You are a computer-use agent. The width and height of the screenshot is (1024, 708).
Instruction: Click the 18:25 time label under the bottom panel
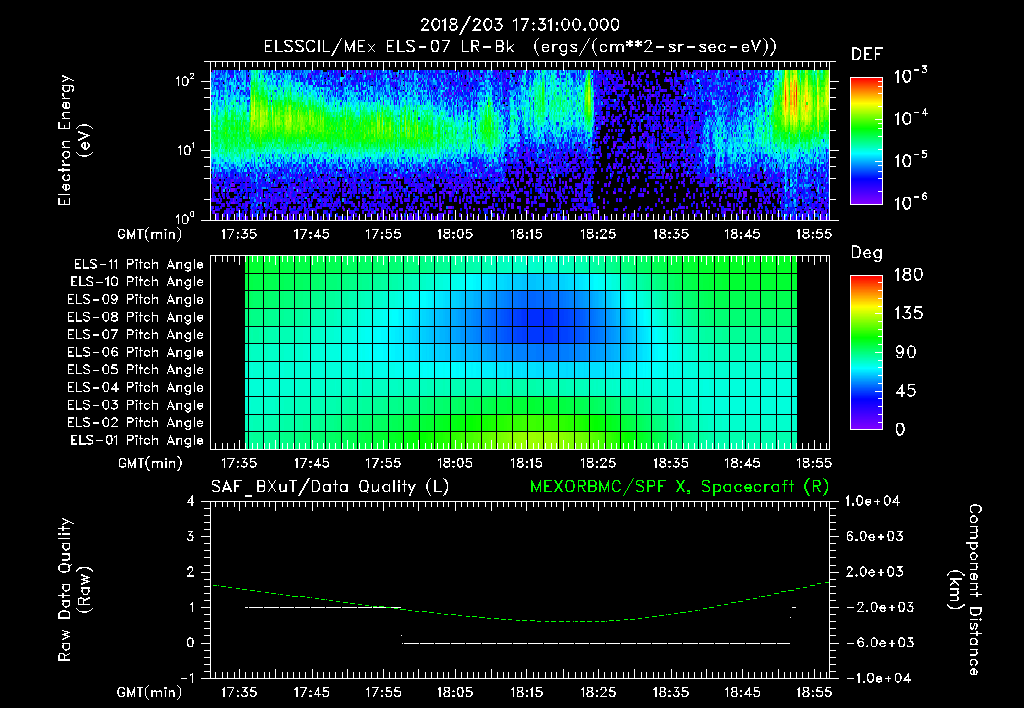click(x=598, y=692)
